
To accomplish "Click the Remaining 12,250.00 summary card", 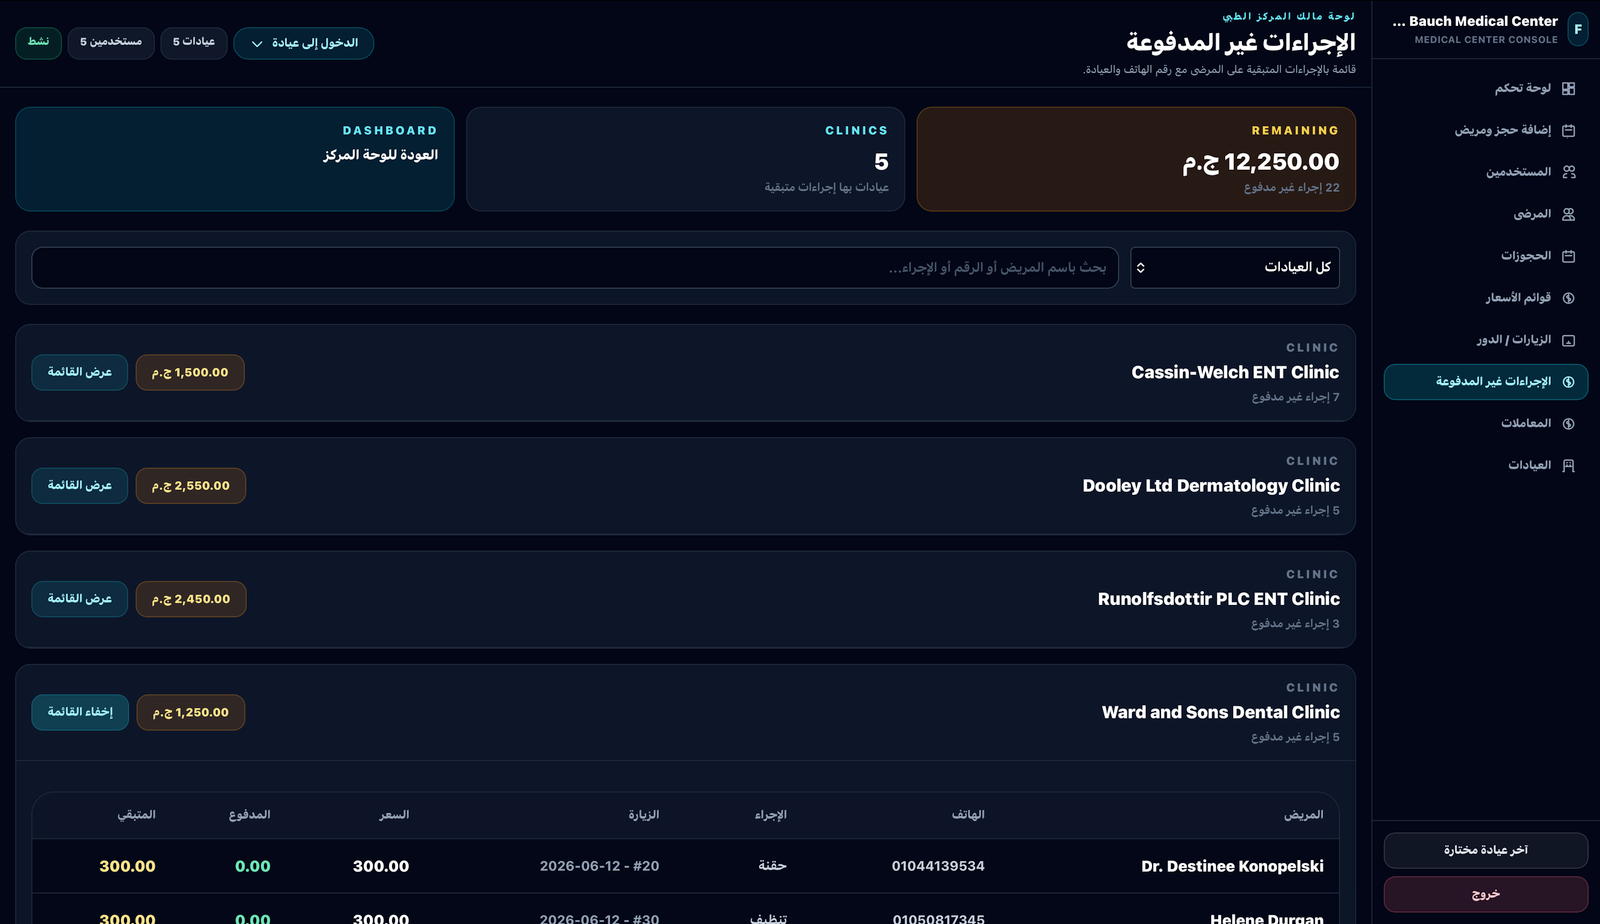I will tap(1136, 159).
